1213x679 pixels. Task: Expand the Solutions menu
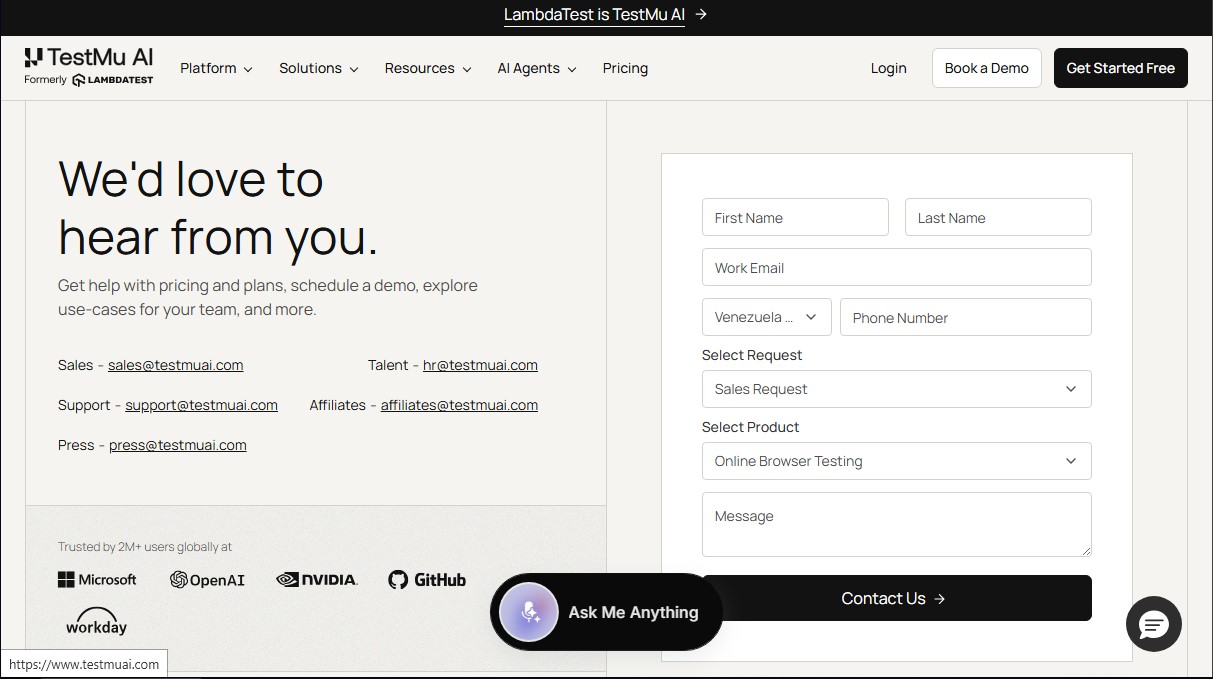(x=318, y=68)
